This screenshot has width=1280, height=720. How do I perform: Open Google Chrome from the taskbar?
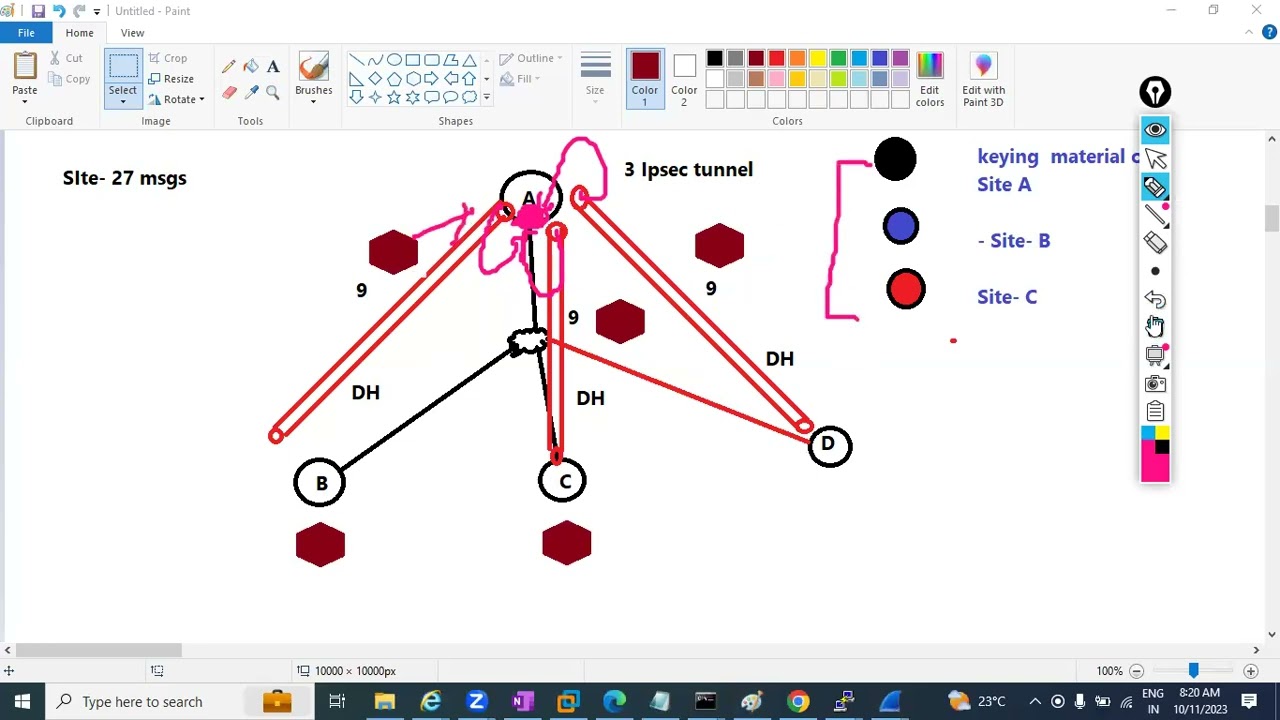[x=798, y=701]
